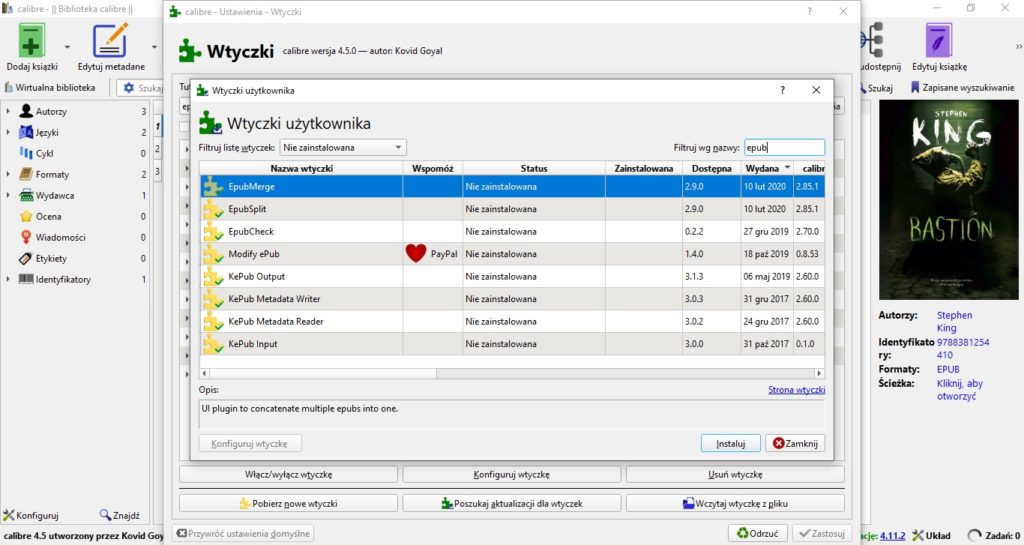Click the red heart donate icon
The height and width of the screenshot is (545, 1024).
pos(416,253)
